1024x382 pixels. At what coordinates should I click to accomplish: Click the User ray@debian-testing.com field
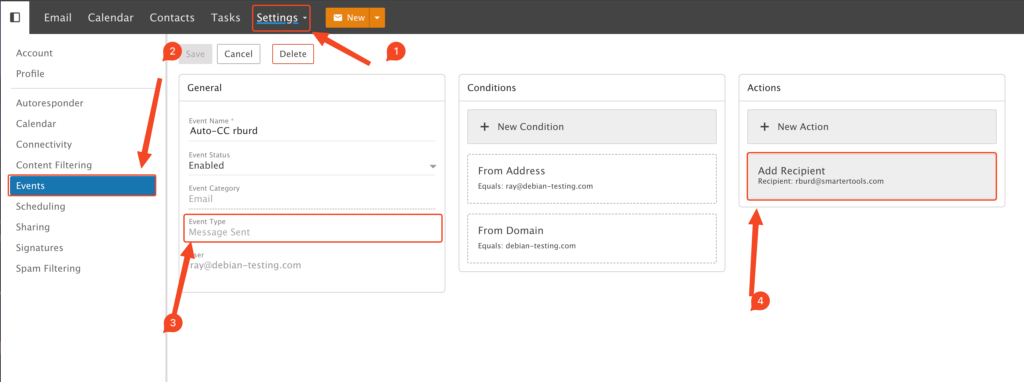tap(312, 261)
